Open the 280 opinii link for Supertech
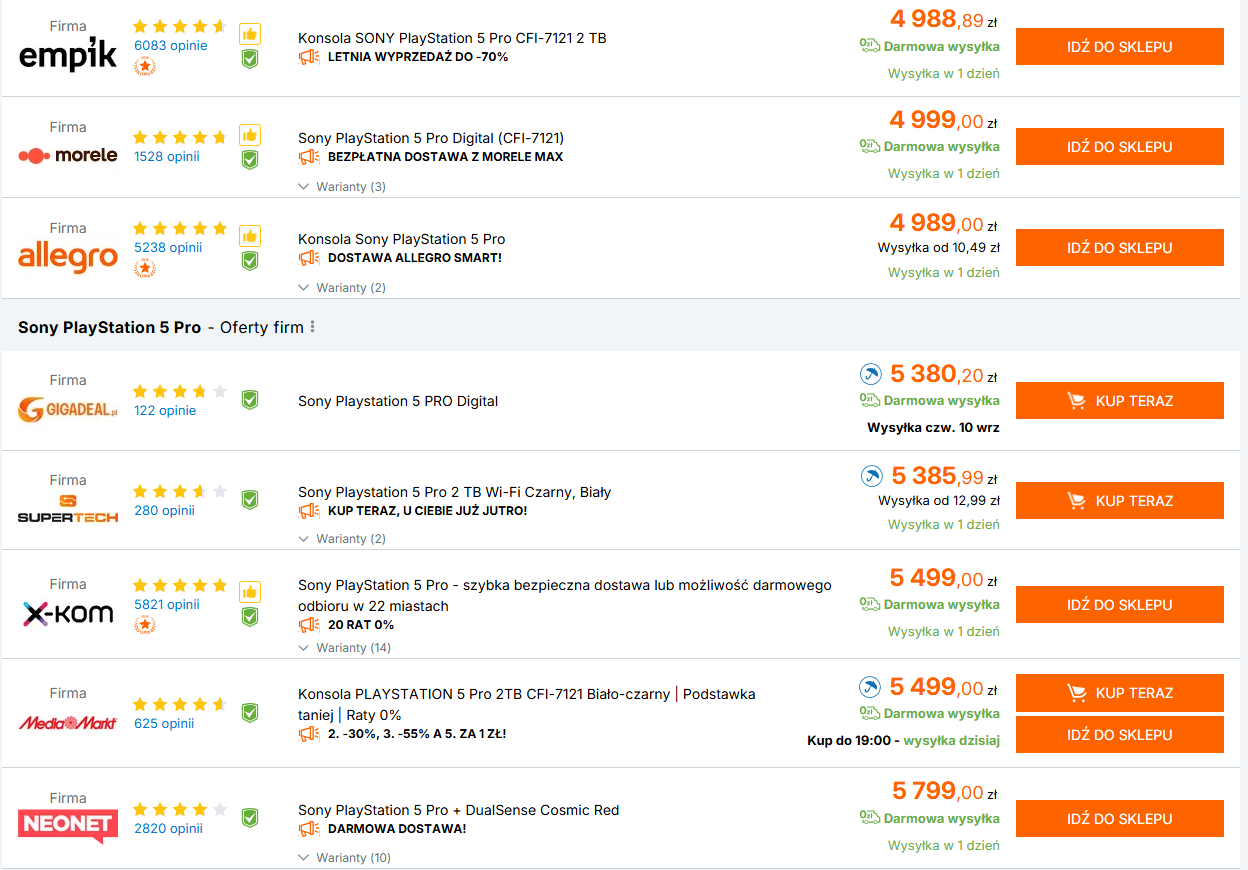Image resolution: width=1248 pixels, height=870 pixels. pyautogui.click(x=164, y=510)
